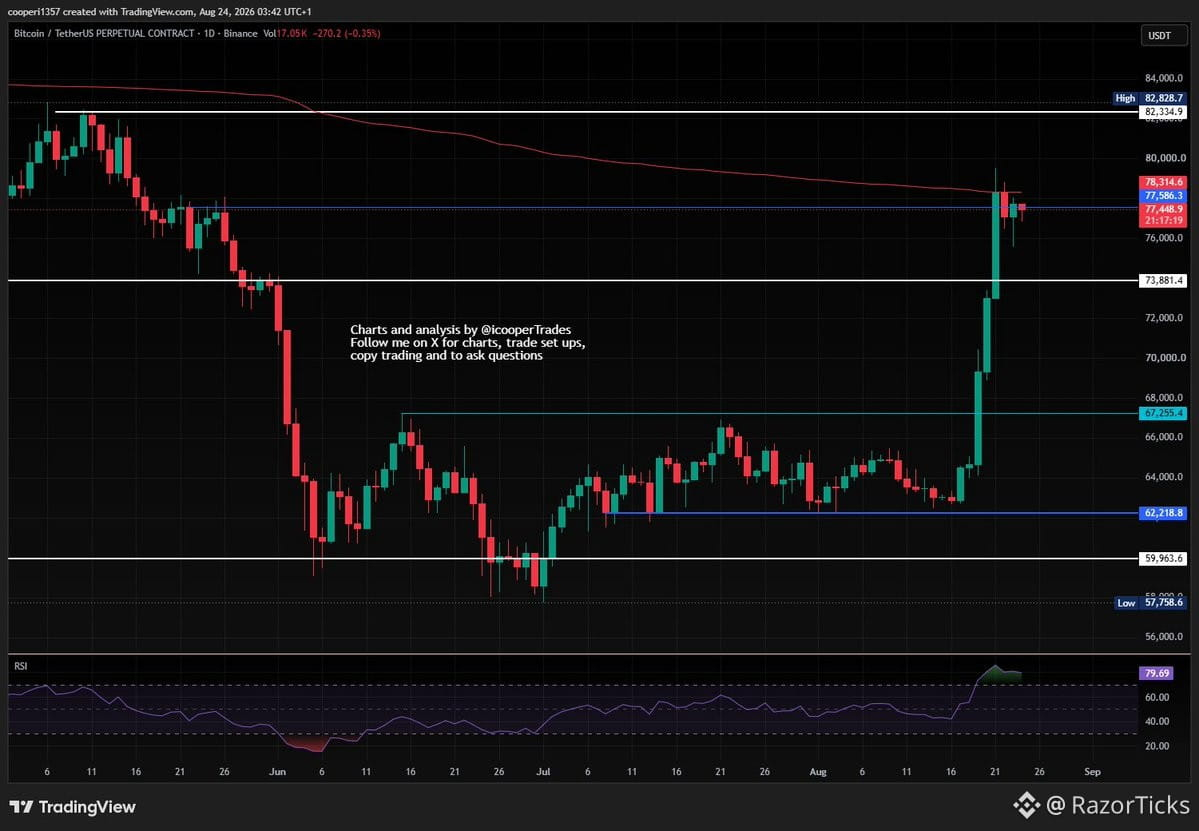
Task: Select the 62,218.8 blue support label
Action: coord(1163,513)
